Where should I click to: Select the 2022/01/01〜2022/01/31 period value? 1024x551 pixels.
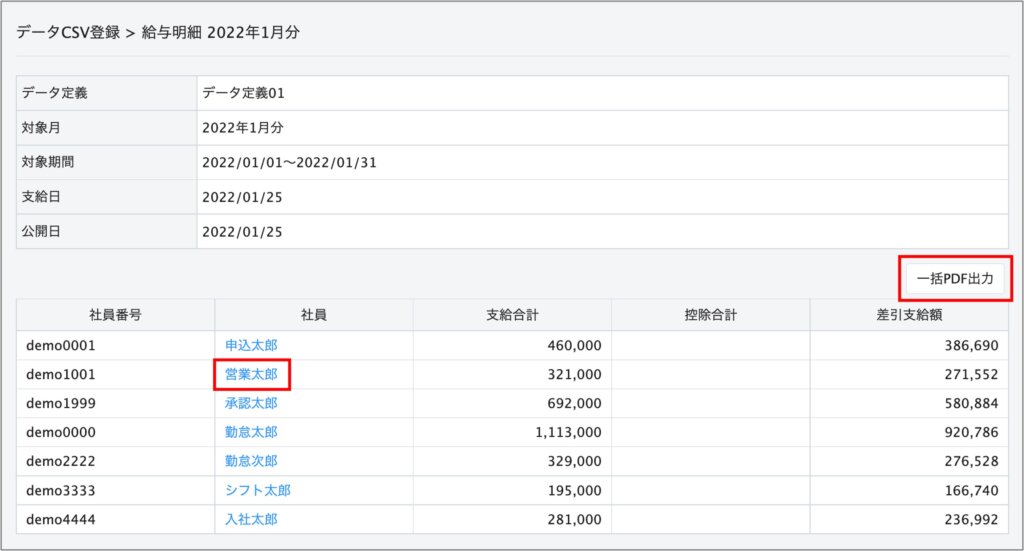[288, 162]
